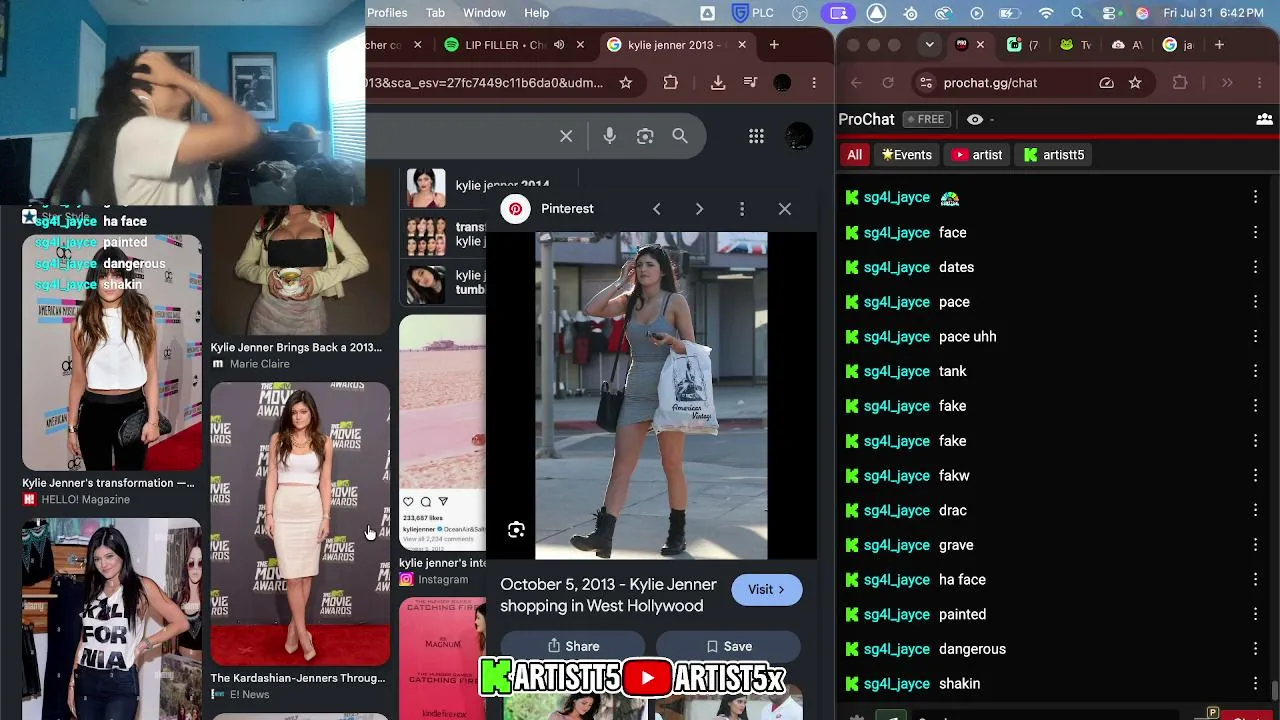Select the Events chat filter

point(906,155)
